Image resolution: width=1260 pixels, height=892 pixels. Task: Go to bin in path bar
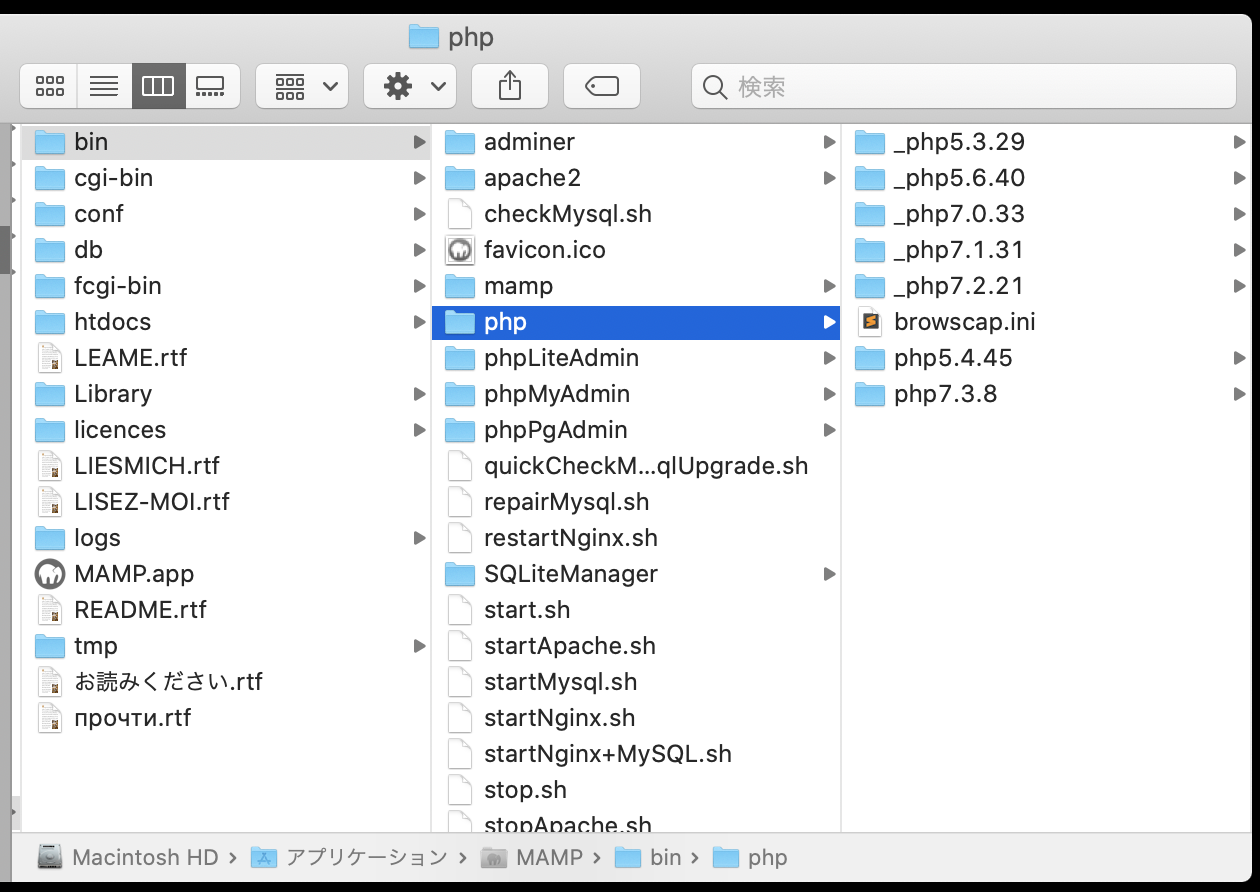tap(648, 857)
